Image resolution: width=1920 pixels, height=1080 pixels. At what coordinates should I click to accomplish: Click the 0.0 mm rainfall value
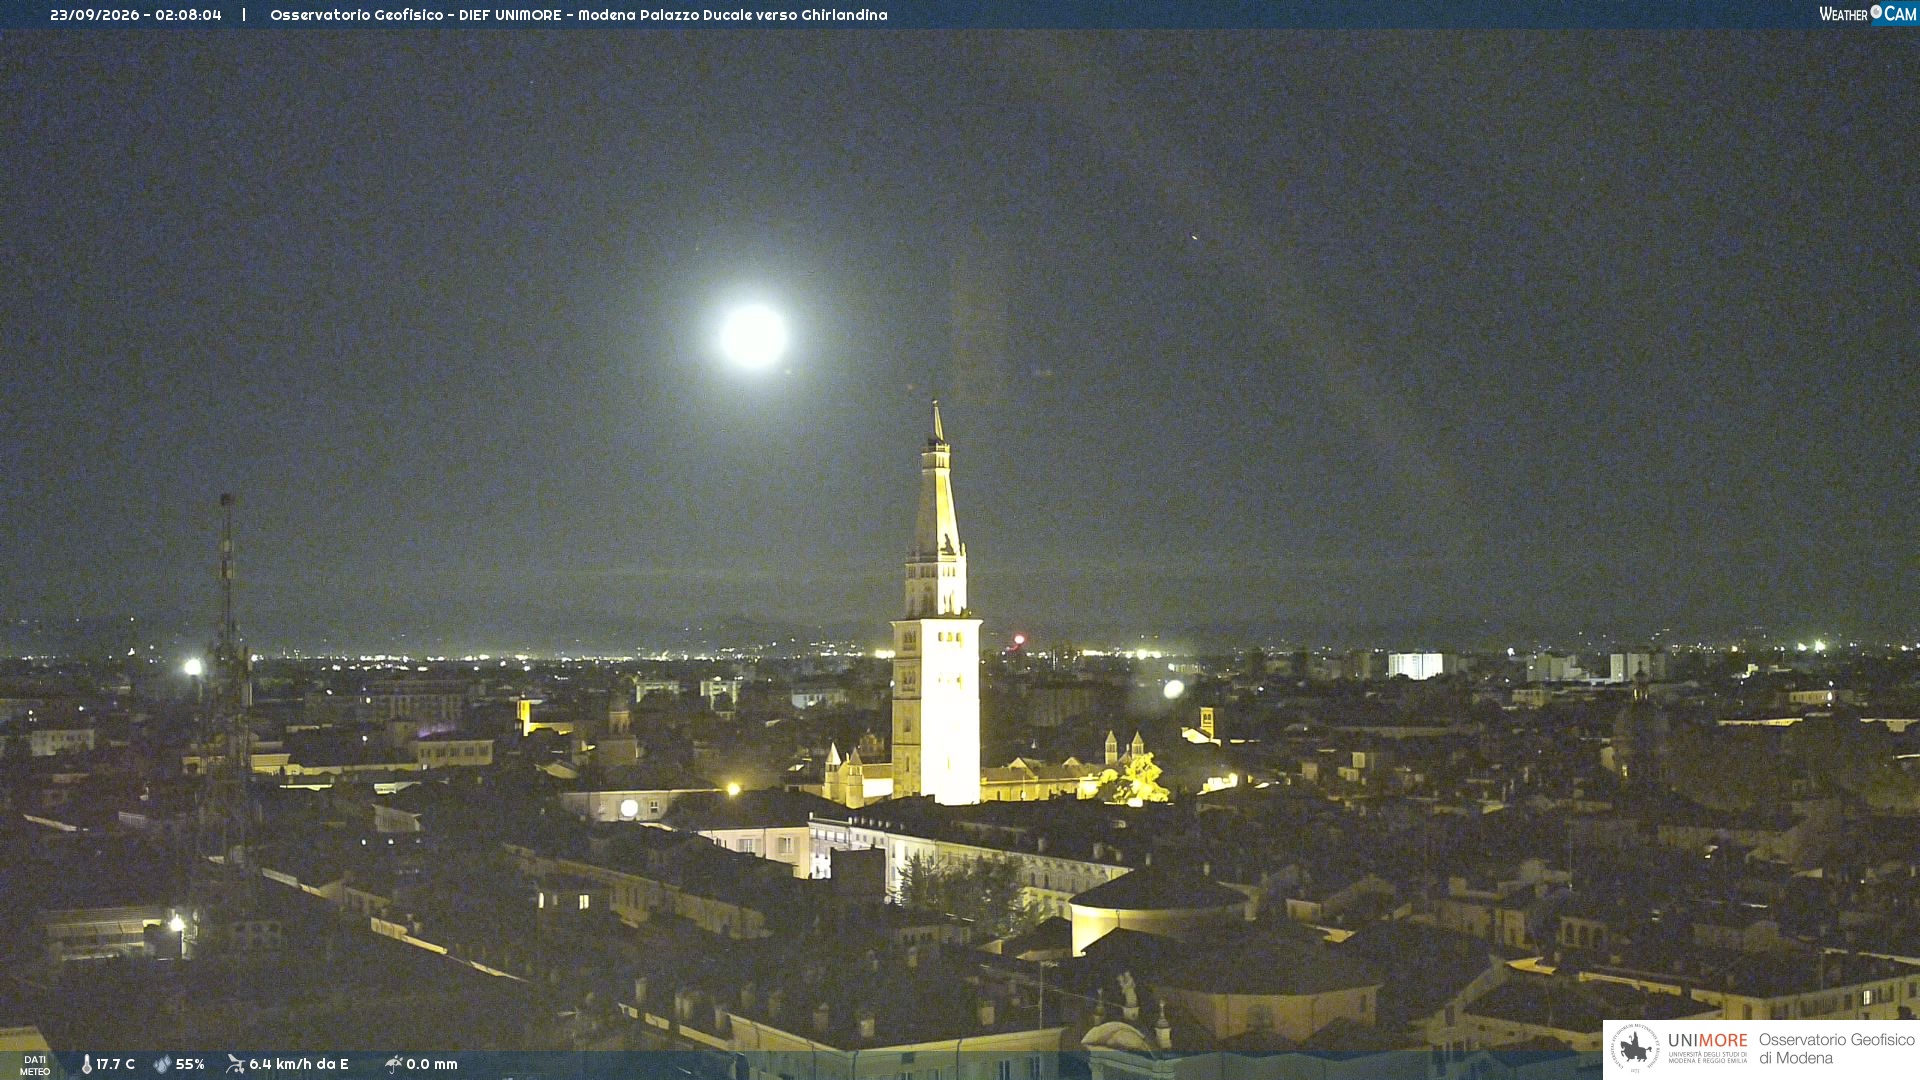tap(432, 1064)
